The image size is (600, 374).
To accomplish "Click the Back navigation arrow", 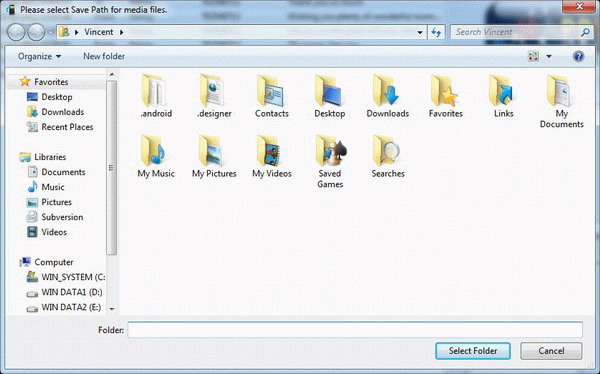I will click(x=16, y=33).
